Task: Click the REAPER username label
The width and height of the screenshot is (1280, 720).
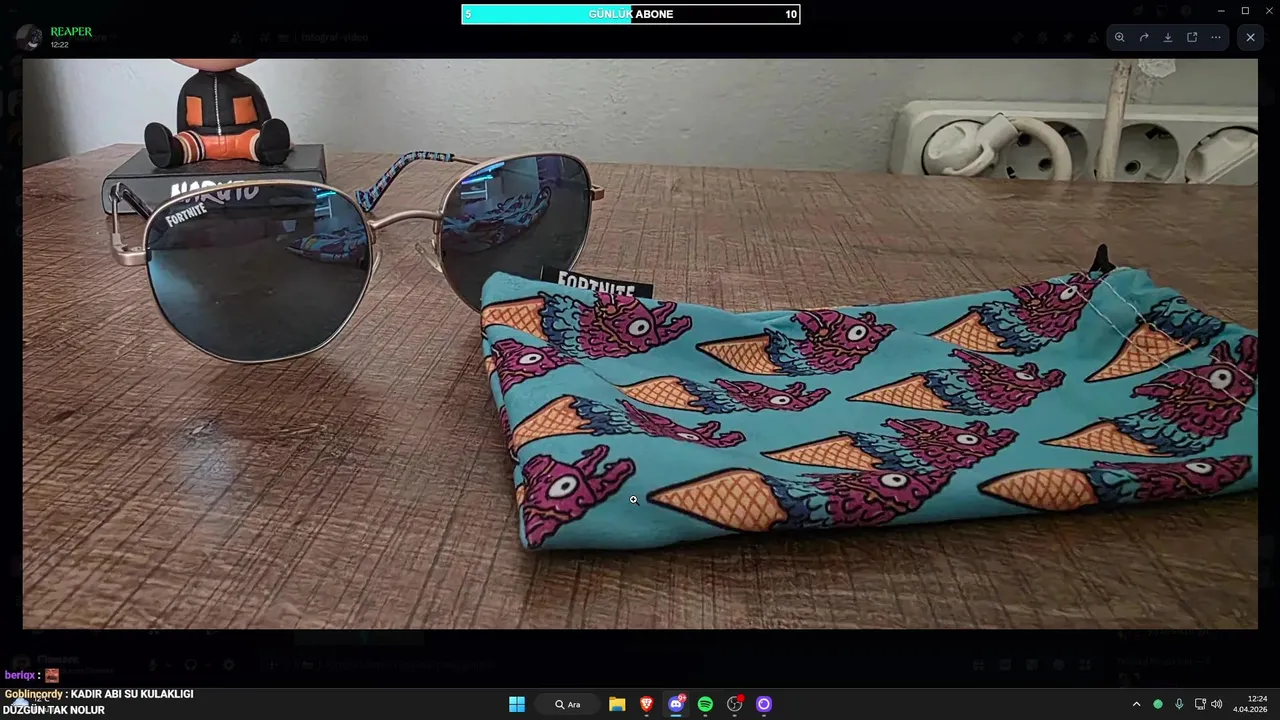Action: (71, 32)
